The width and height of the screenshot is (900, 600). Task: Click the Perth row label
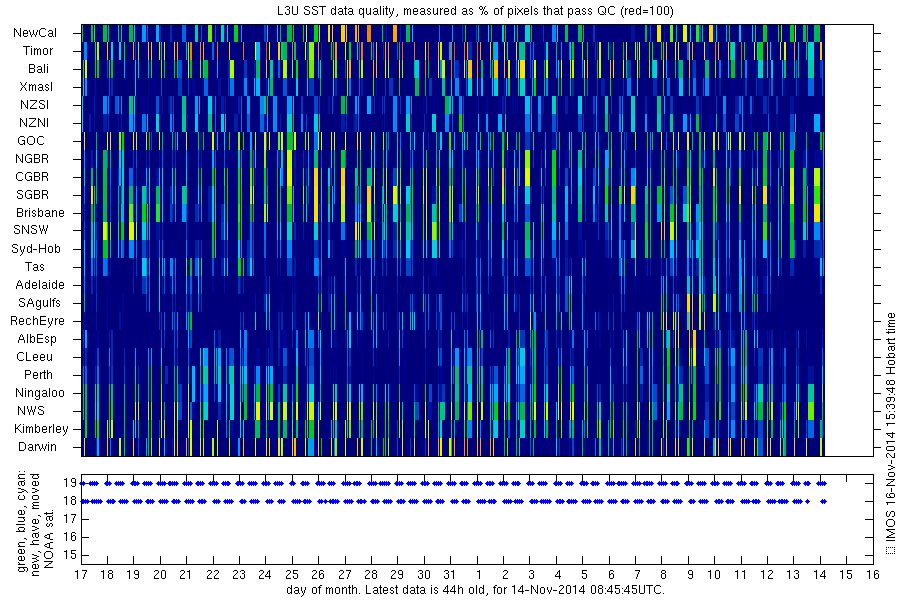tap(38, 374)
